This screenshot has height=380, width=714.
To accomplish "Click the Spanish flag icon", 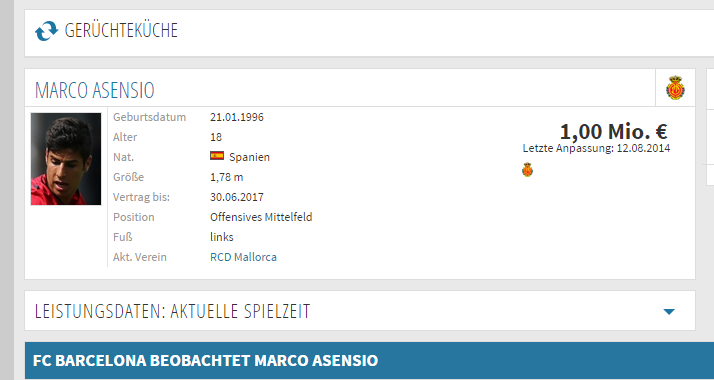I will click(217, 156).
